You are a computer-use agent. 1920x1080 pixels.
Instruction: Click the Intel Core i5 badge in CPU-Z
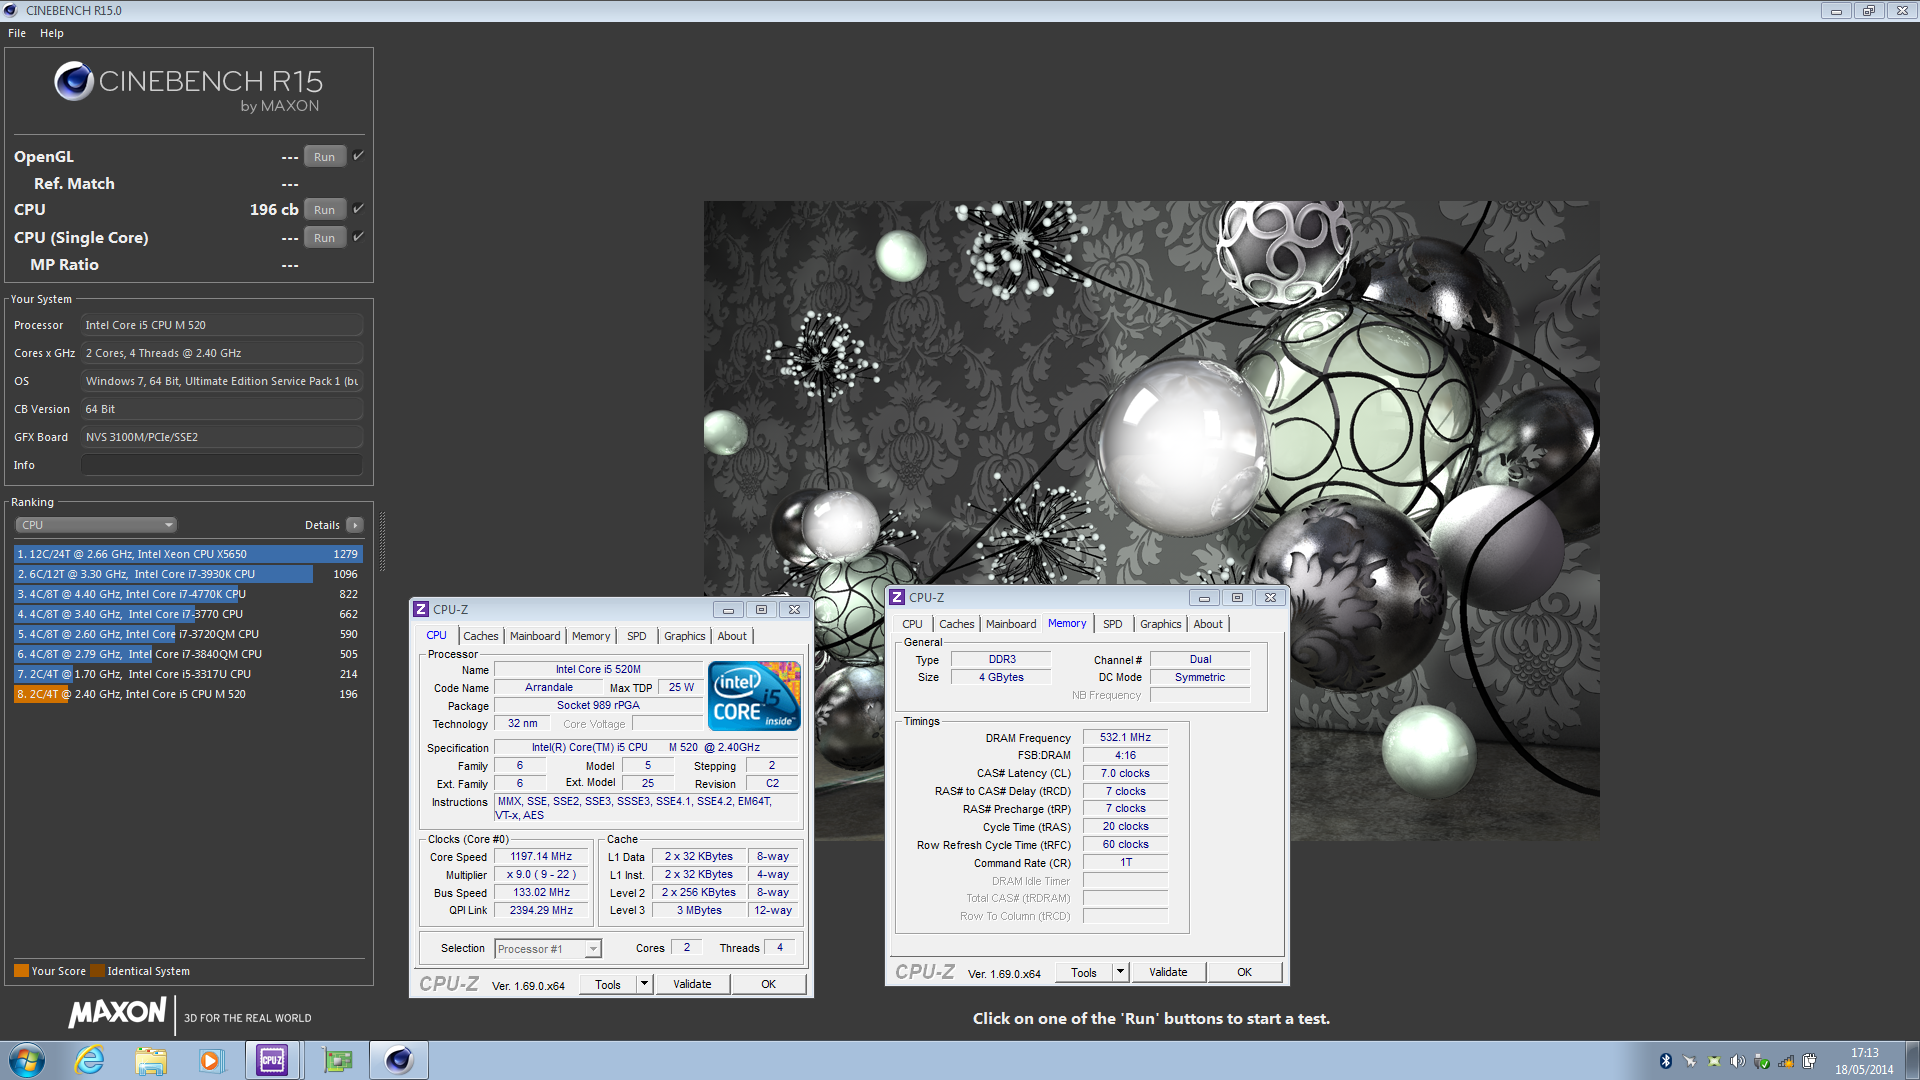pos(754,696)
